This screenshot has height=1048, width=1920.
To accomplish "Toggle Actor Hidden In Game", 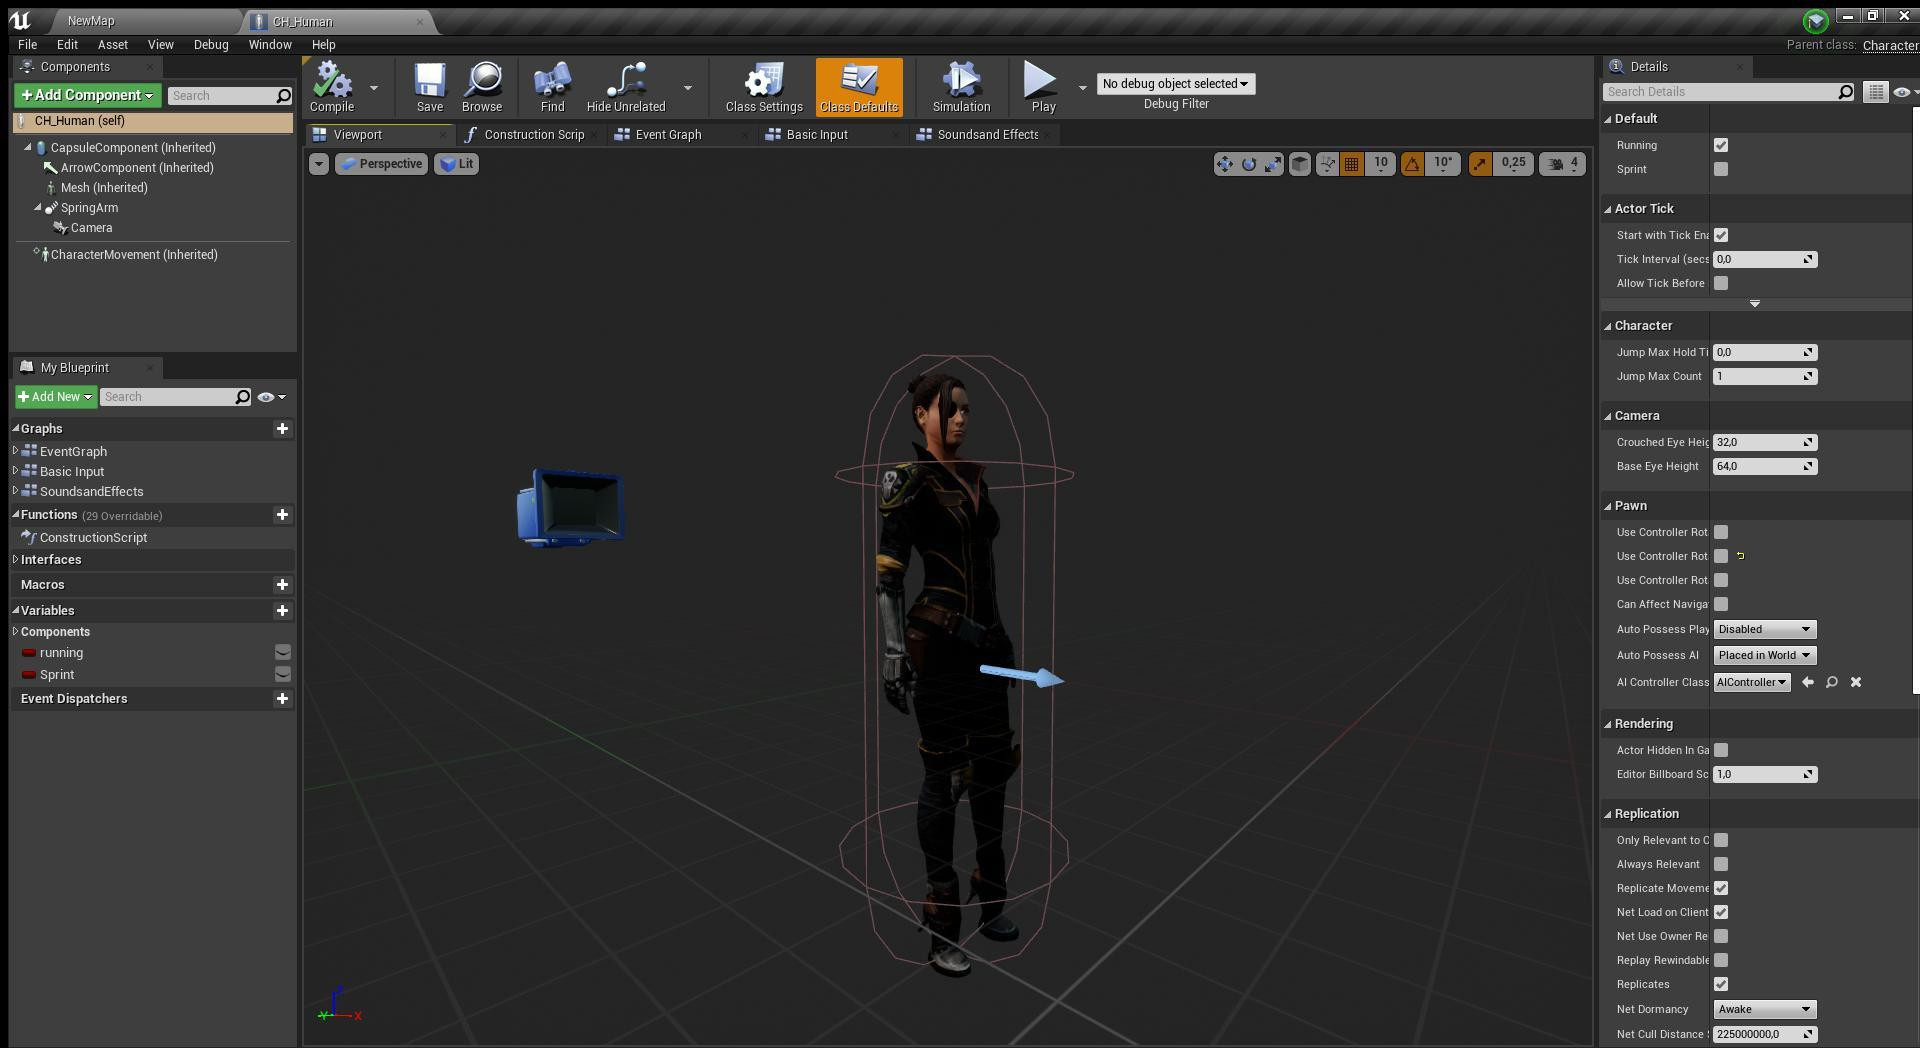I will [x=1721, y=750].
